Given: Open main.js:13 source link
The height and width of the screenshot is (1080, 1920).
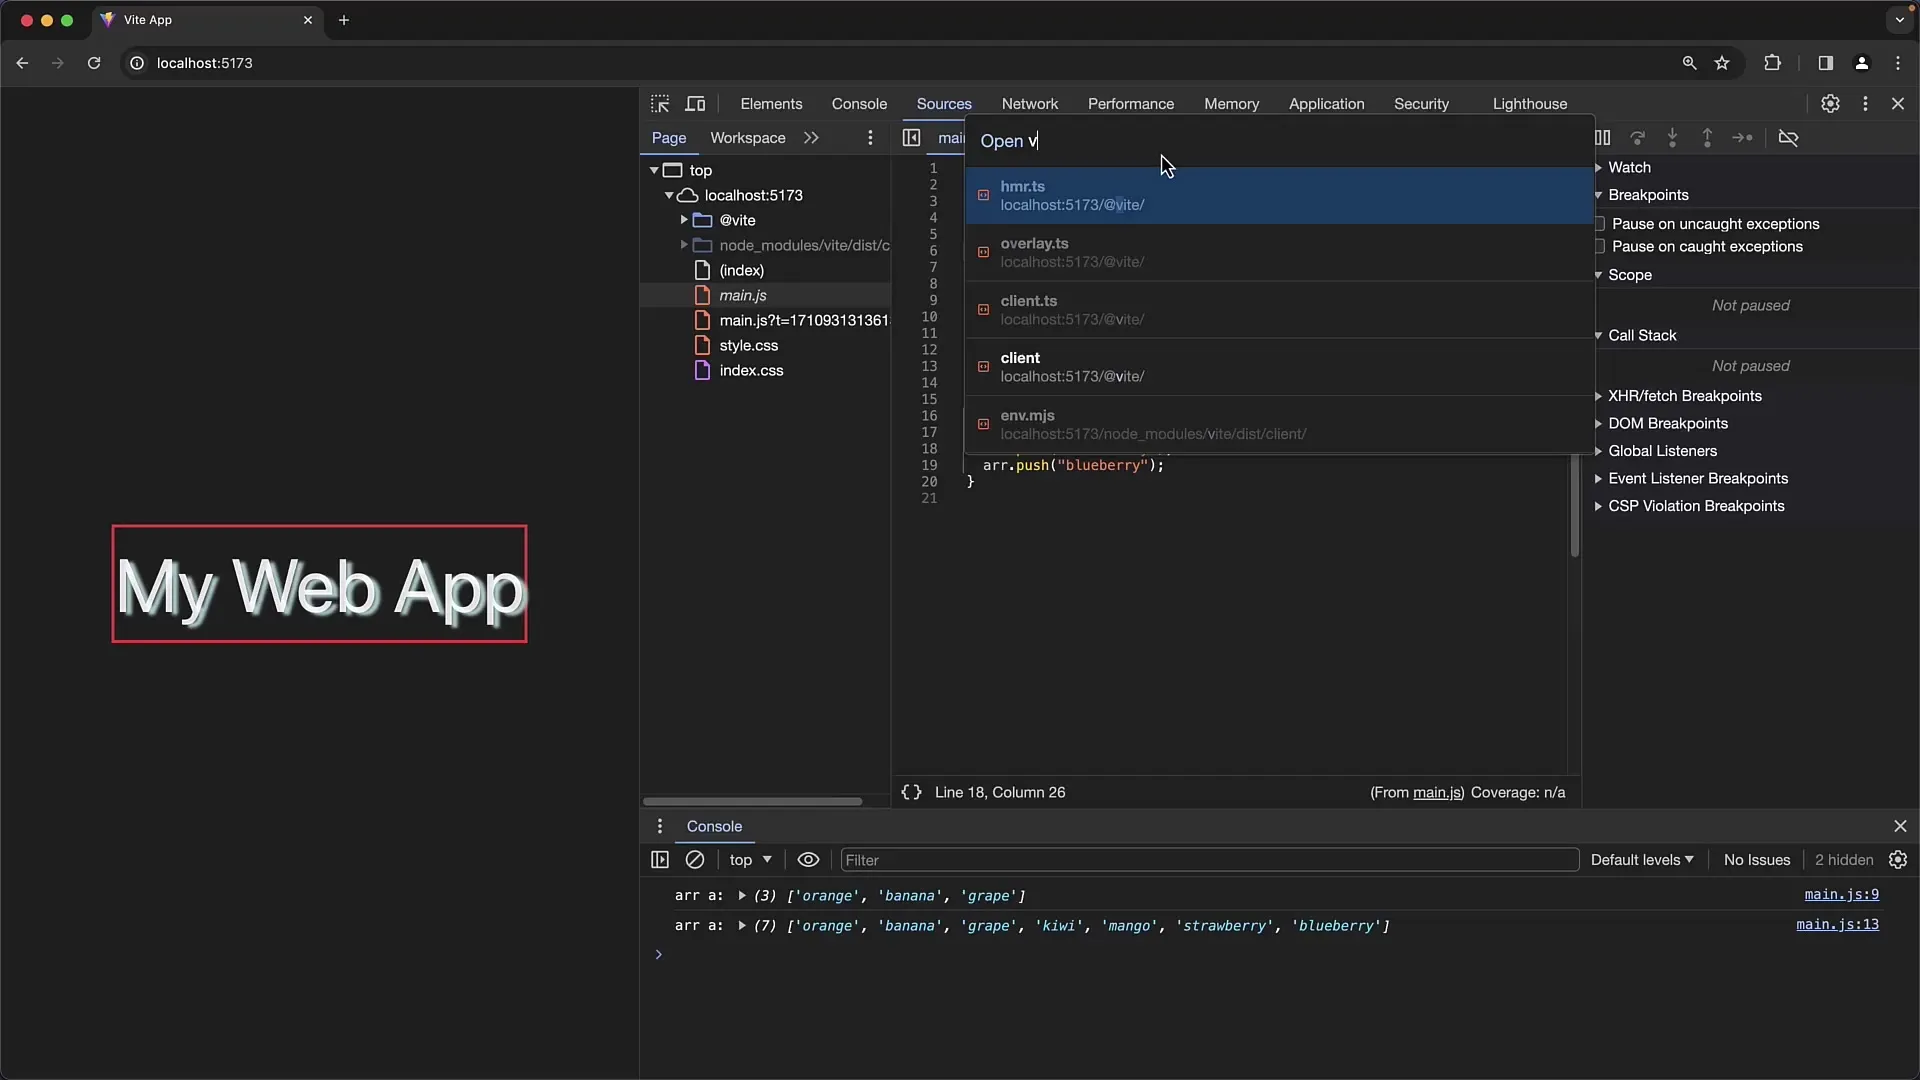Looking at the screenshot, I should coord(1837,925).
